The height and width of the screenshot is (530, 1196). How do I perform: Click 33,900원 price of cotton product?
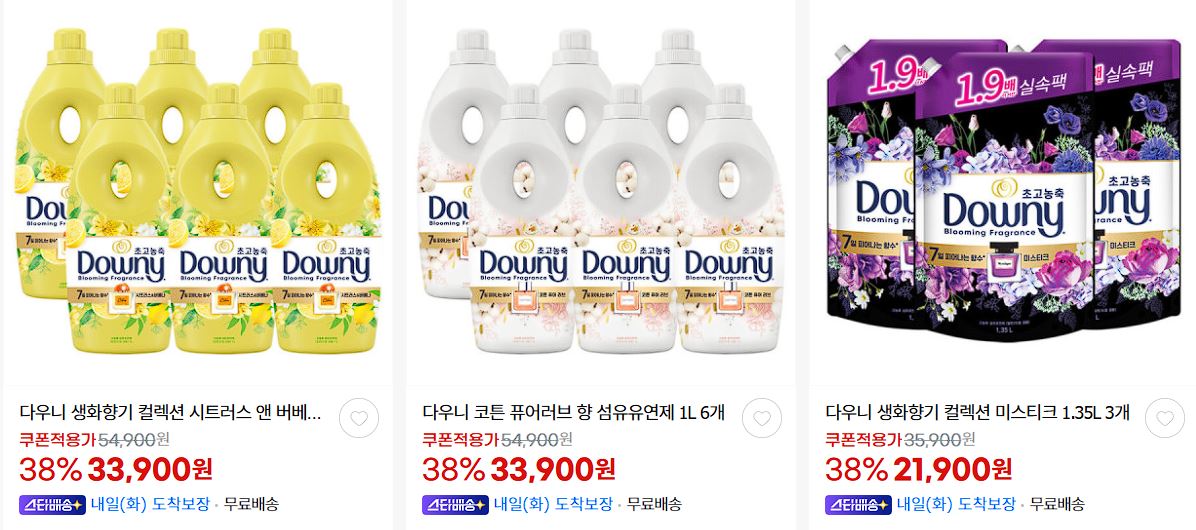[x=553, y=469]
